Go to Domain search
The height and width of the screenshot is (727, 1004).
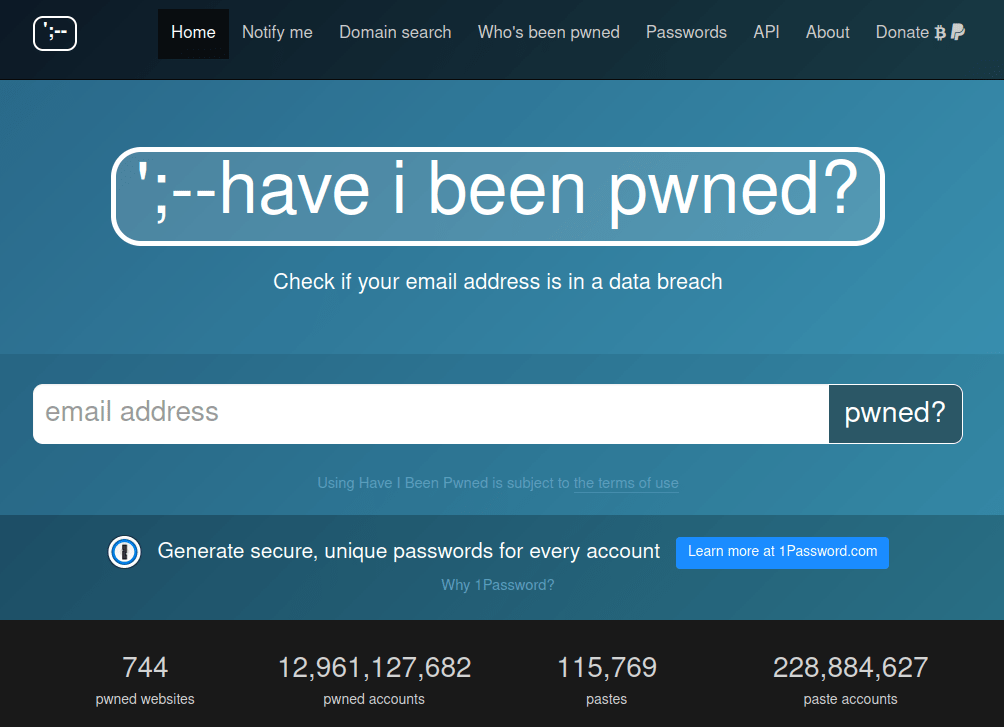coord(395,33)
